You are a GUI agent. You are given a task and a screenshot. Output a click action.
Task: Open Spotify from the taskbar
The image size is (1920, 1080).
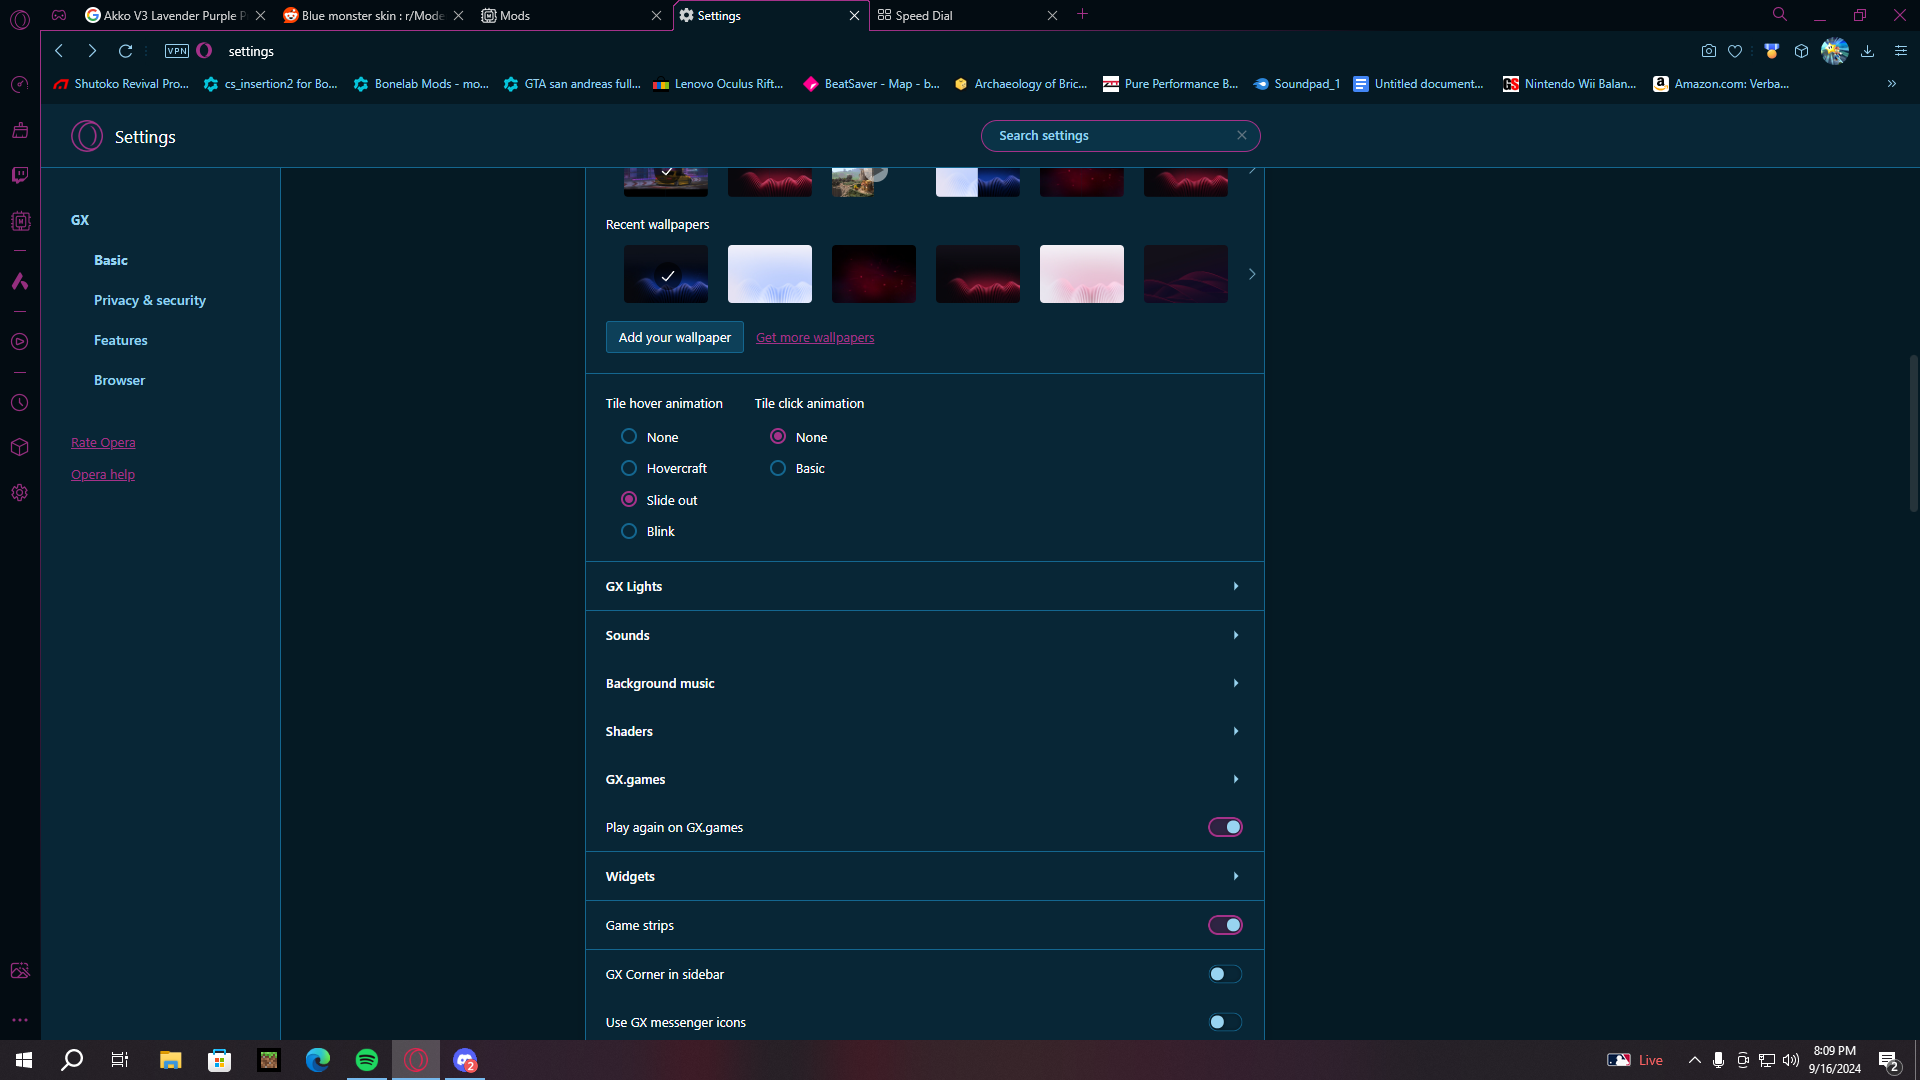(367, 1060)
